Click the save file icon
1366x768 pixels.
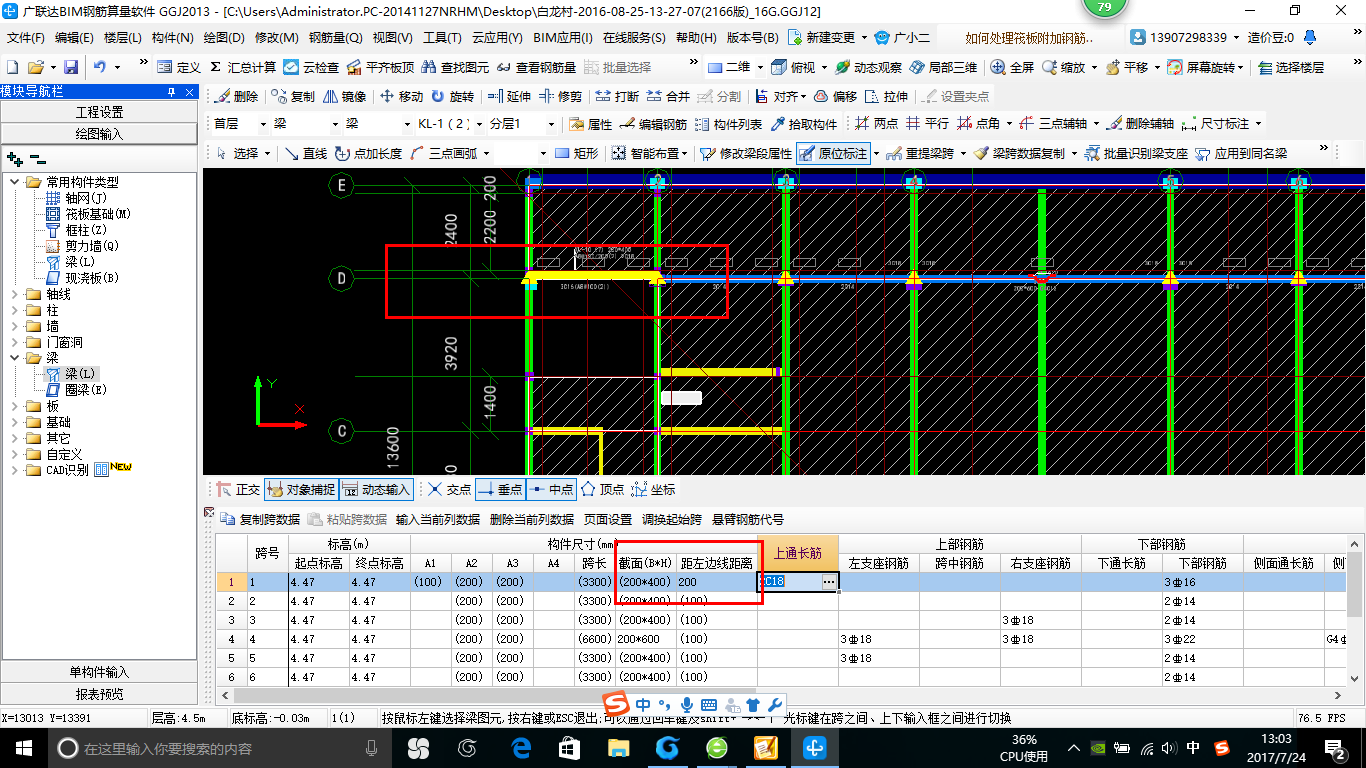click(71, 67)
